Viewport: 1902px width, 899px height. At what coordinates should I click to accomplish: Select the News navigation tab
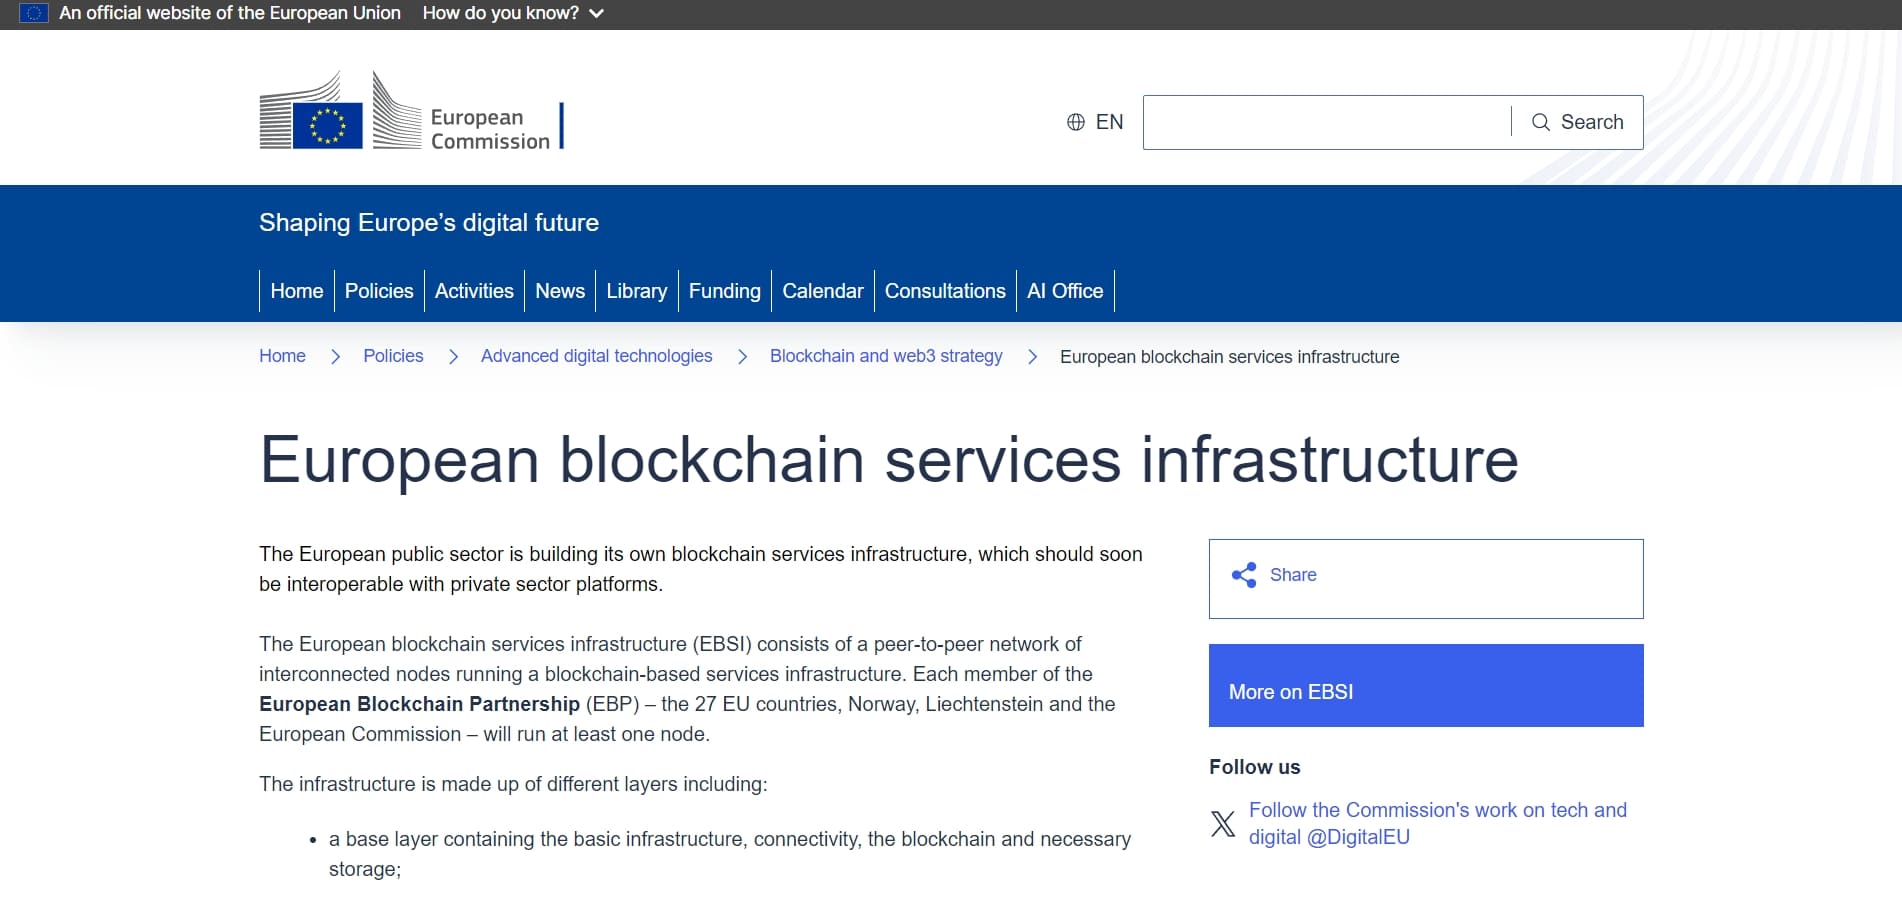click(x=560, y=291)
